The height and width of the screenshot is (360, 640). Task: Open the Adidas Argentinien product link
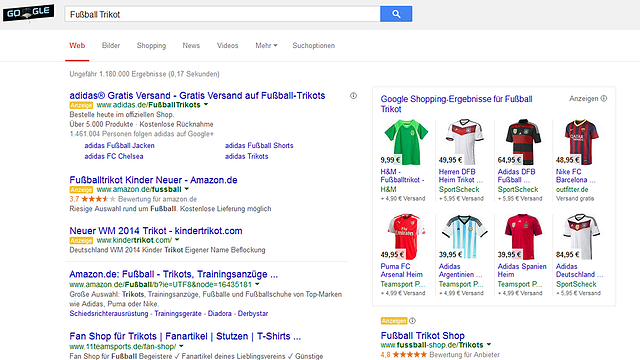coord(460,271)
